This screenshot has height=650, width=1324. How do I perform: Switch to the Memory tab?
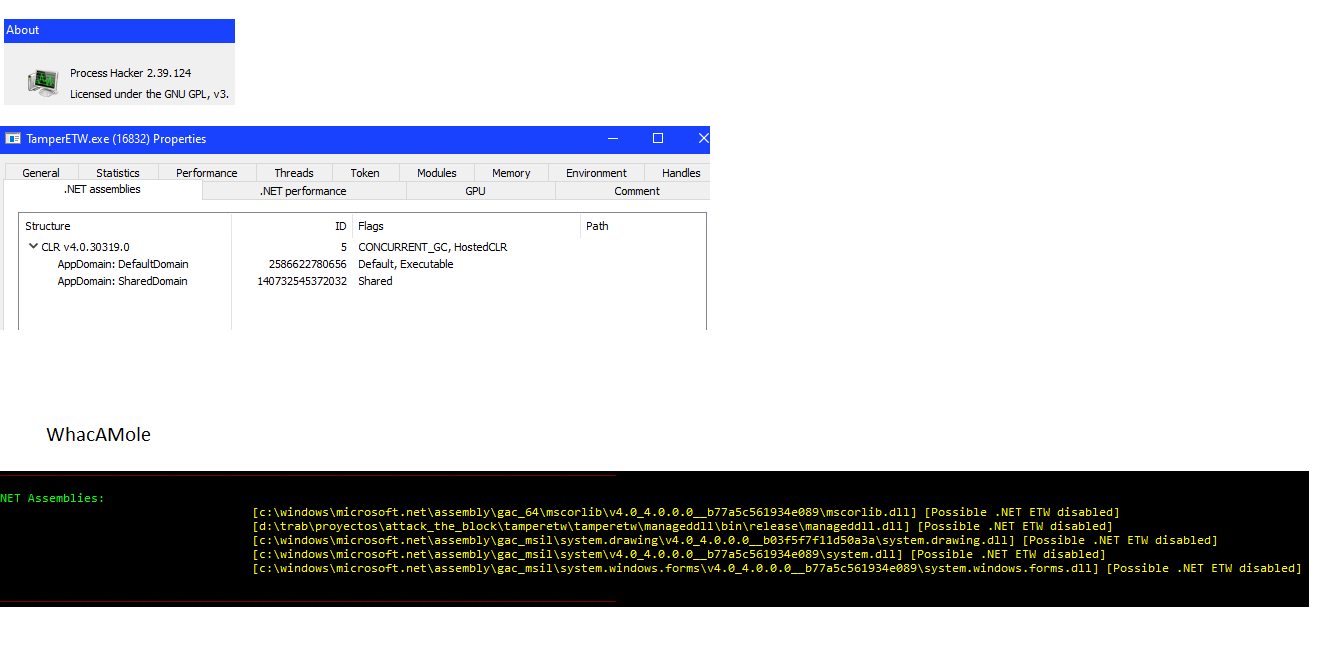tap(510, 172)
